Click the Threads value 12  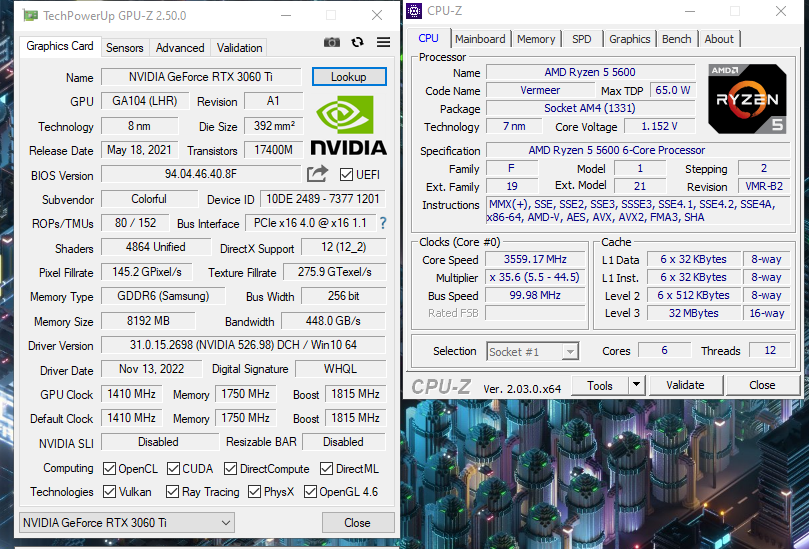tap(770, 350)
